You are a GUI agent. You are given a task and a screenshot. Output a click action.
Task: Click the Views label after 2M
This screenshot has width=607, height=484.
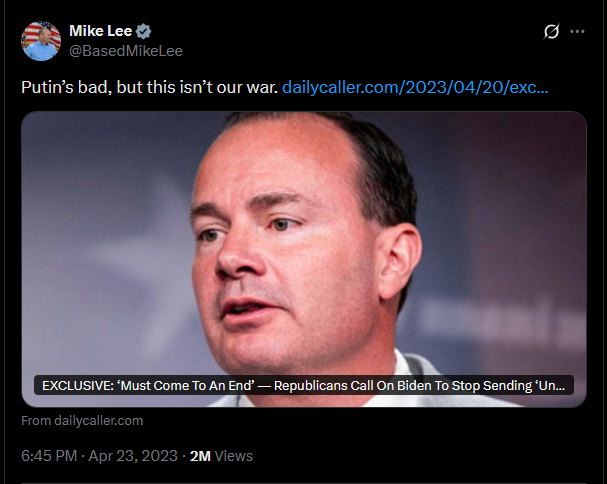233,456
